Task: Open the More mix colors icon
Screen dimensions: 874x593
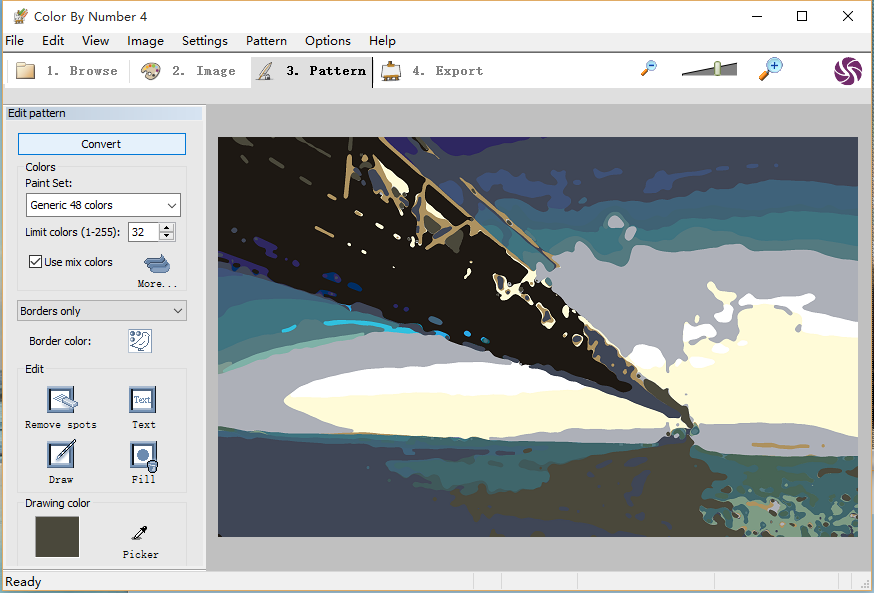Action: point(157,264)
